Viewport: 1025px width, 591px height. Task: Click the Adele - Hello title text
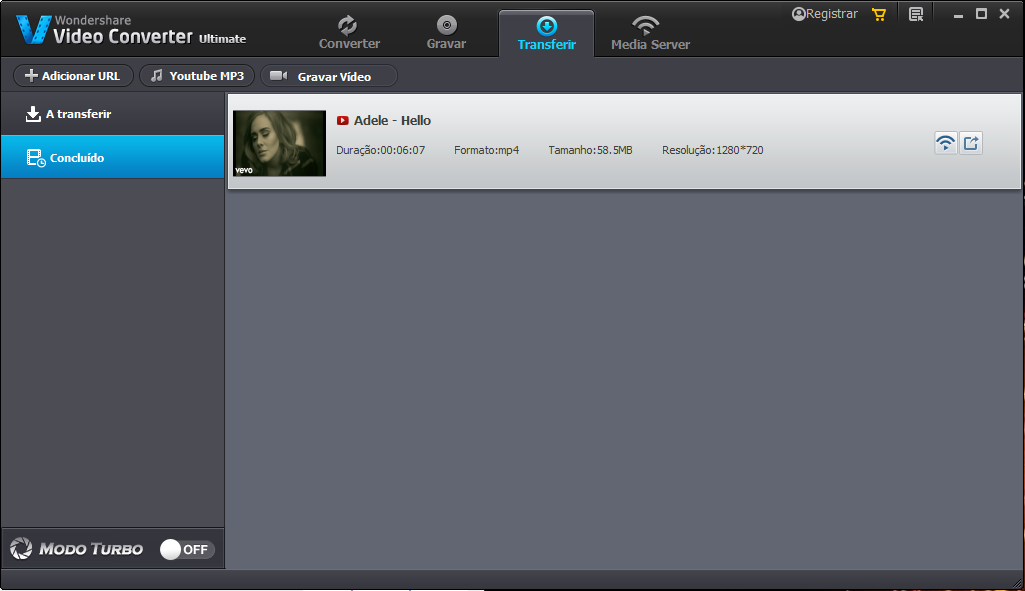(392, 120)
